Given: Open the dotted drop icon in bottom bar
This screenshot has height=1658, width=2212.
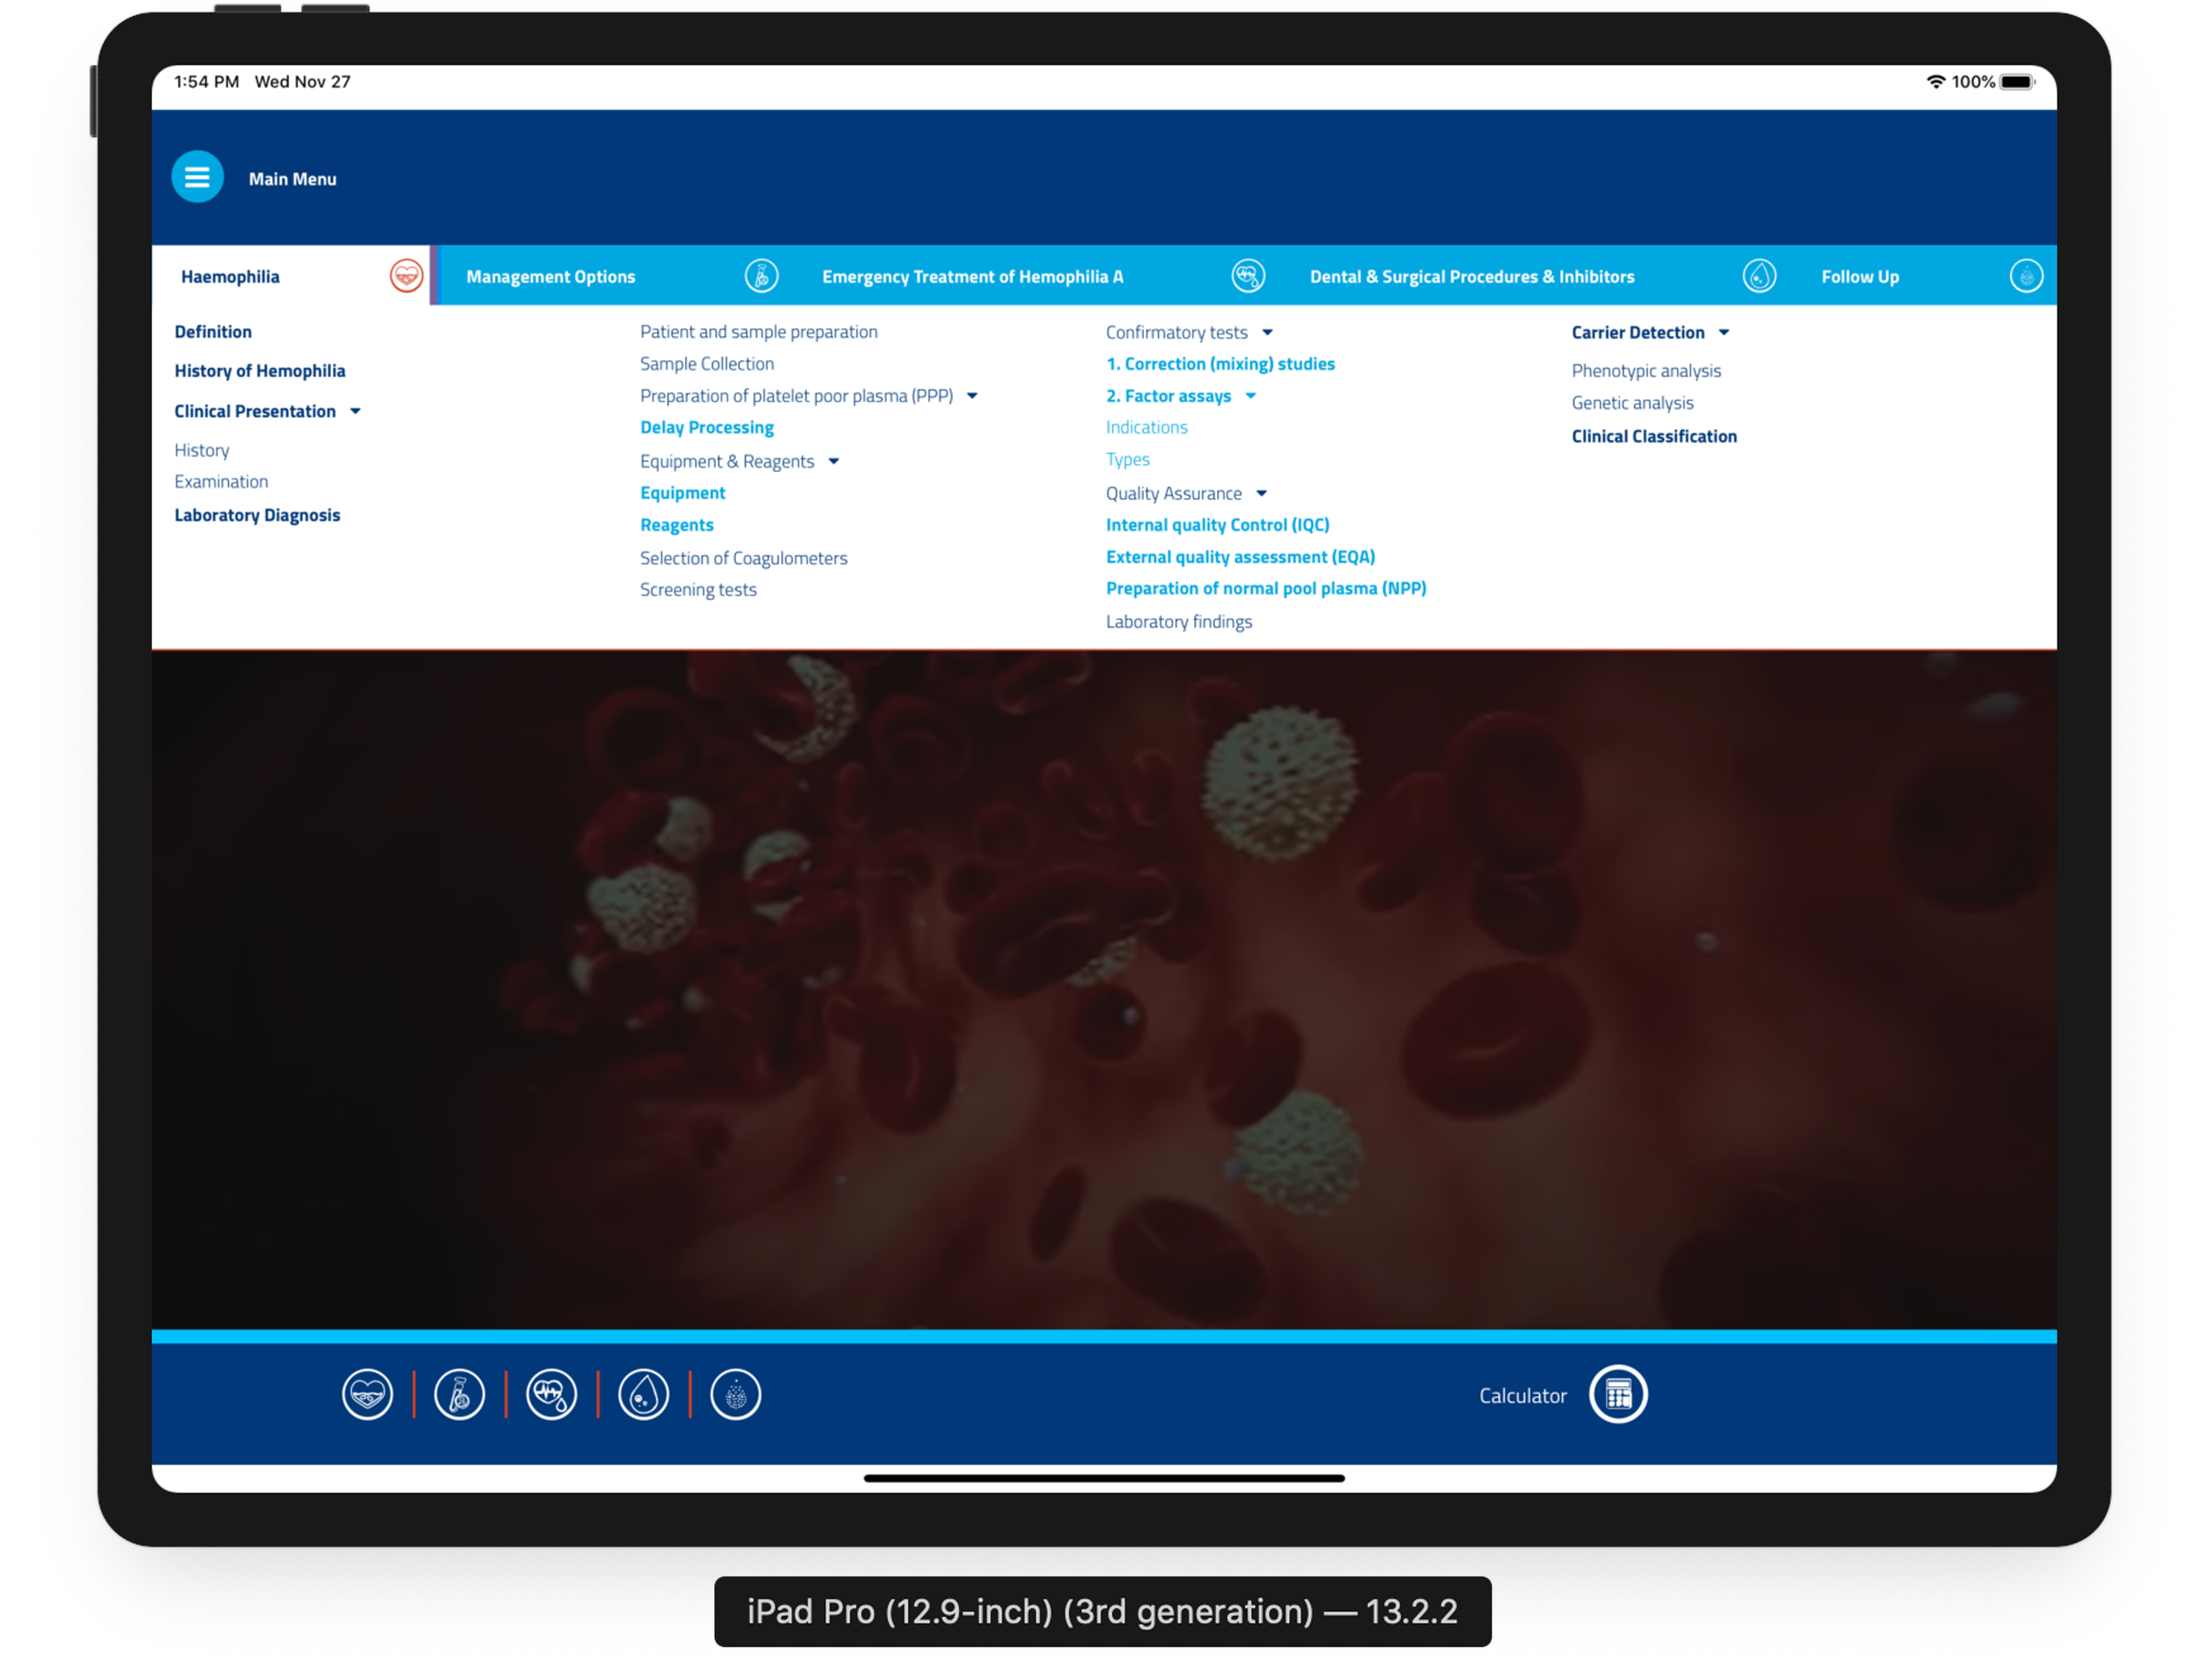Looking at the screenshot, I should pyautogui.click(x=736, y=1394).
